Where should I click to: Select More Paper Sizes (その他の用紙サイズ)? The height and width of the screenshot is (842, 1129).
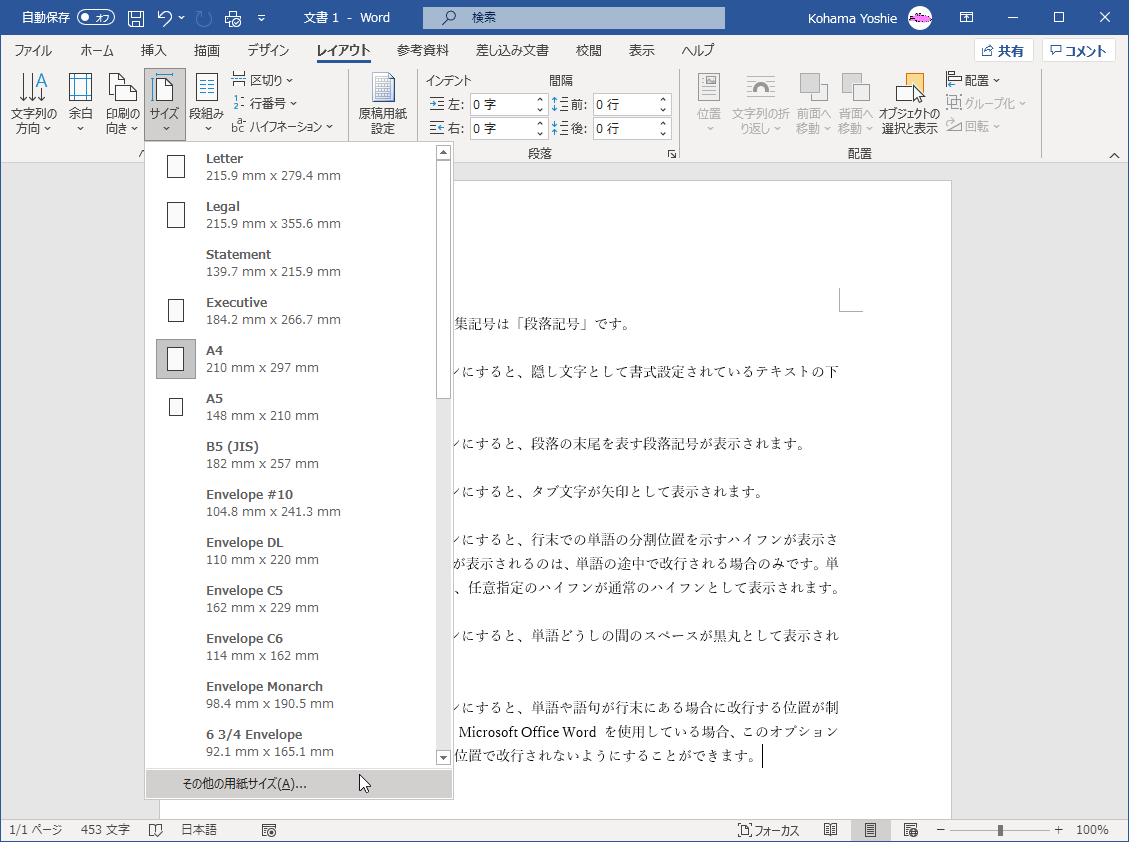point(299,784)
